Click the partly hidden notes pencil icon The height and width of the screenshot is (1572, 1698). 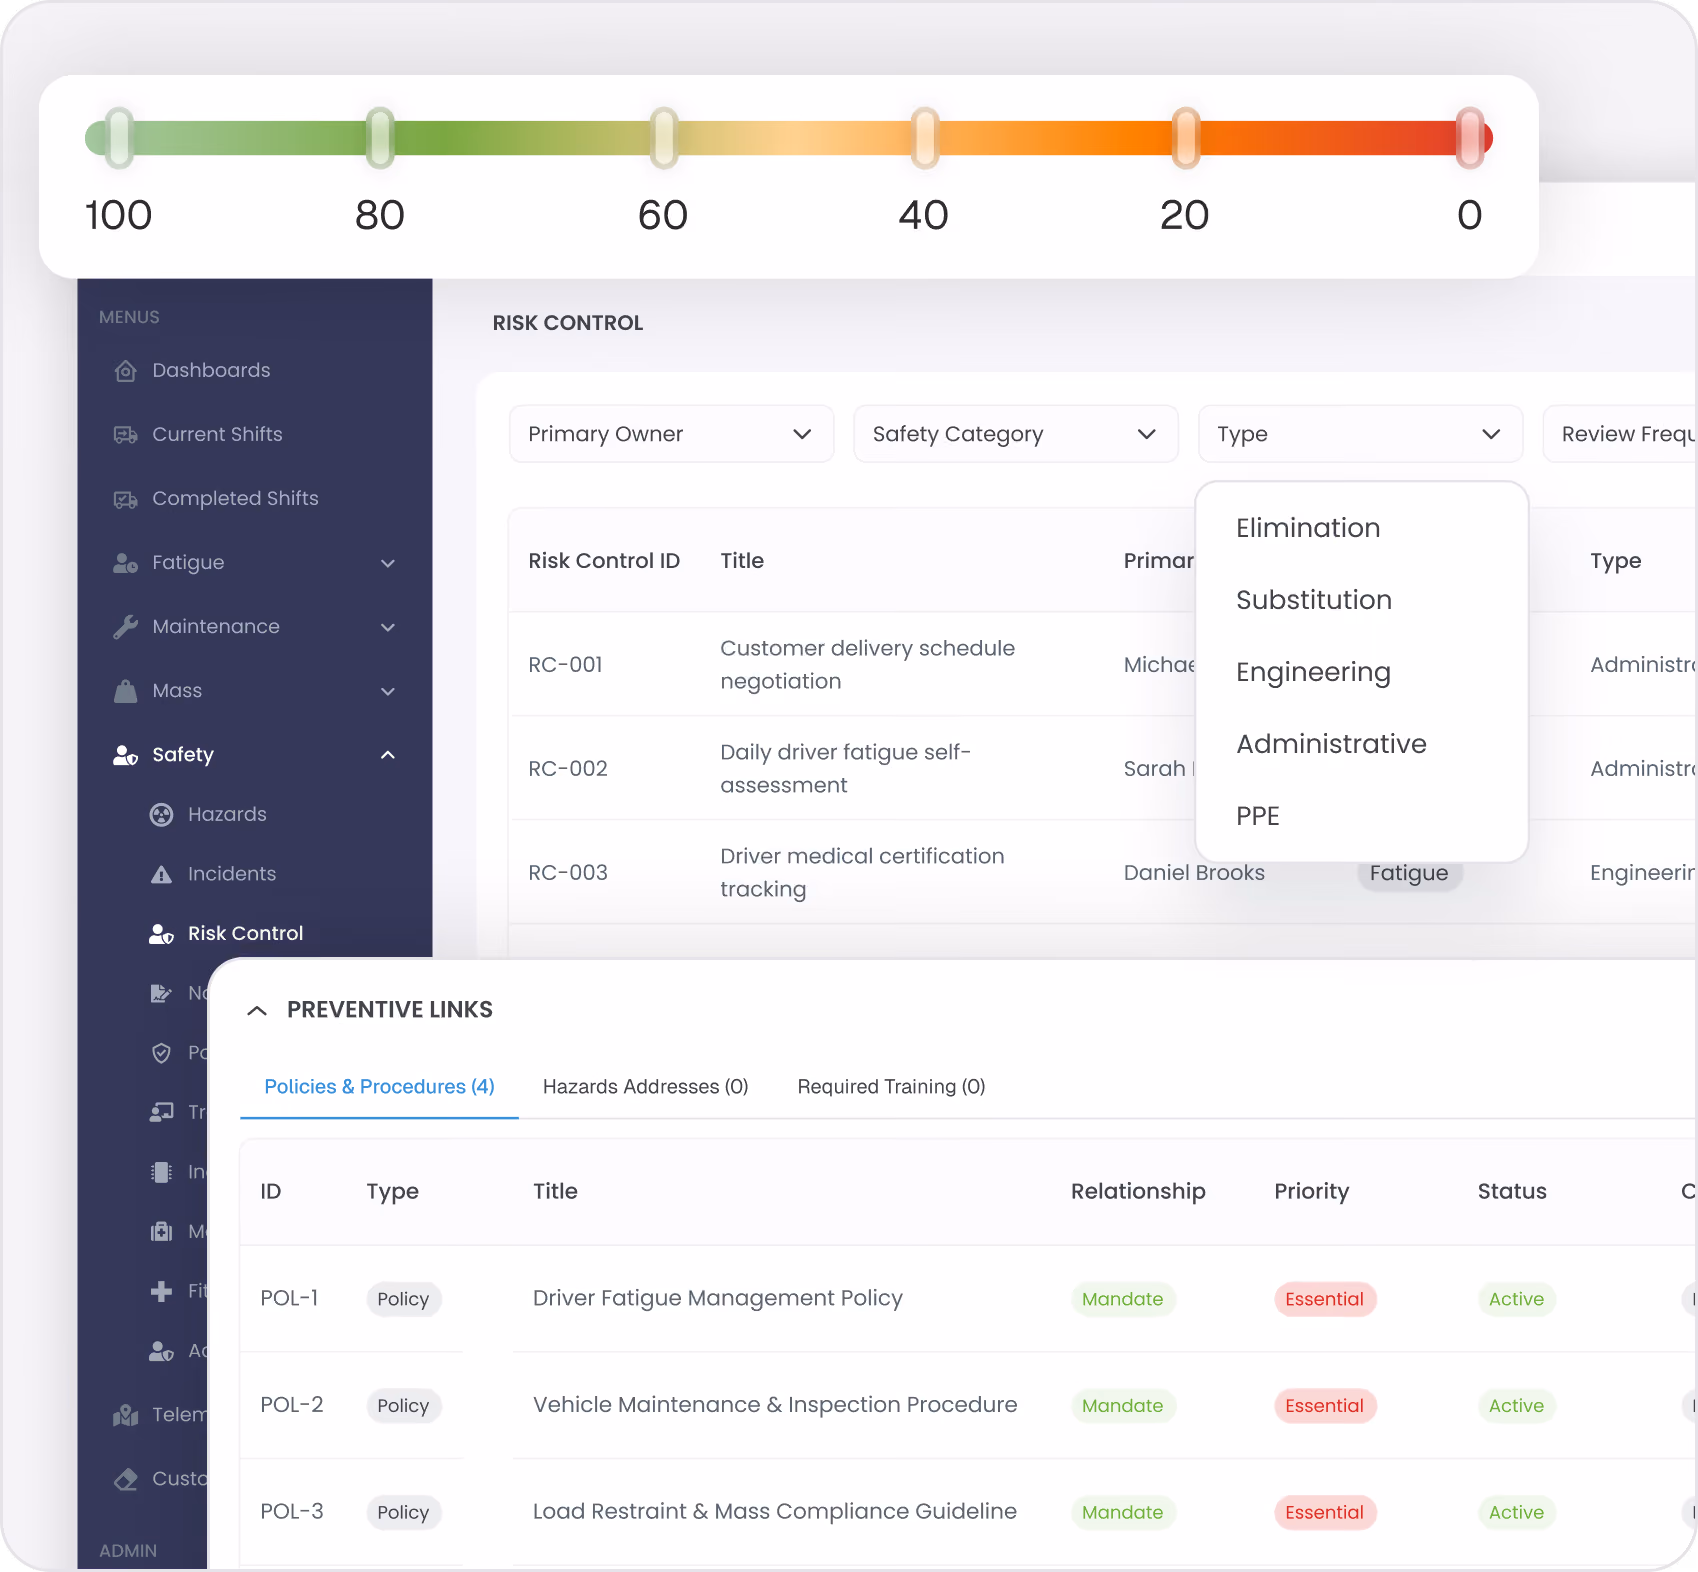pyautogui.click(x=161, y=993)
